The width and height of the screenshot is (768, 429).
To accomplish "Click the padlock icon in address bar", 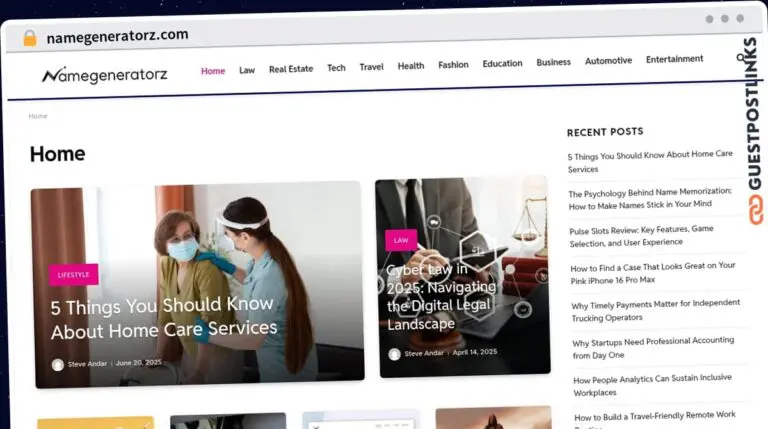I will (x=30, y=37).
